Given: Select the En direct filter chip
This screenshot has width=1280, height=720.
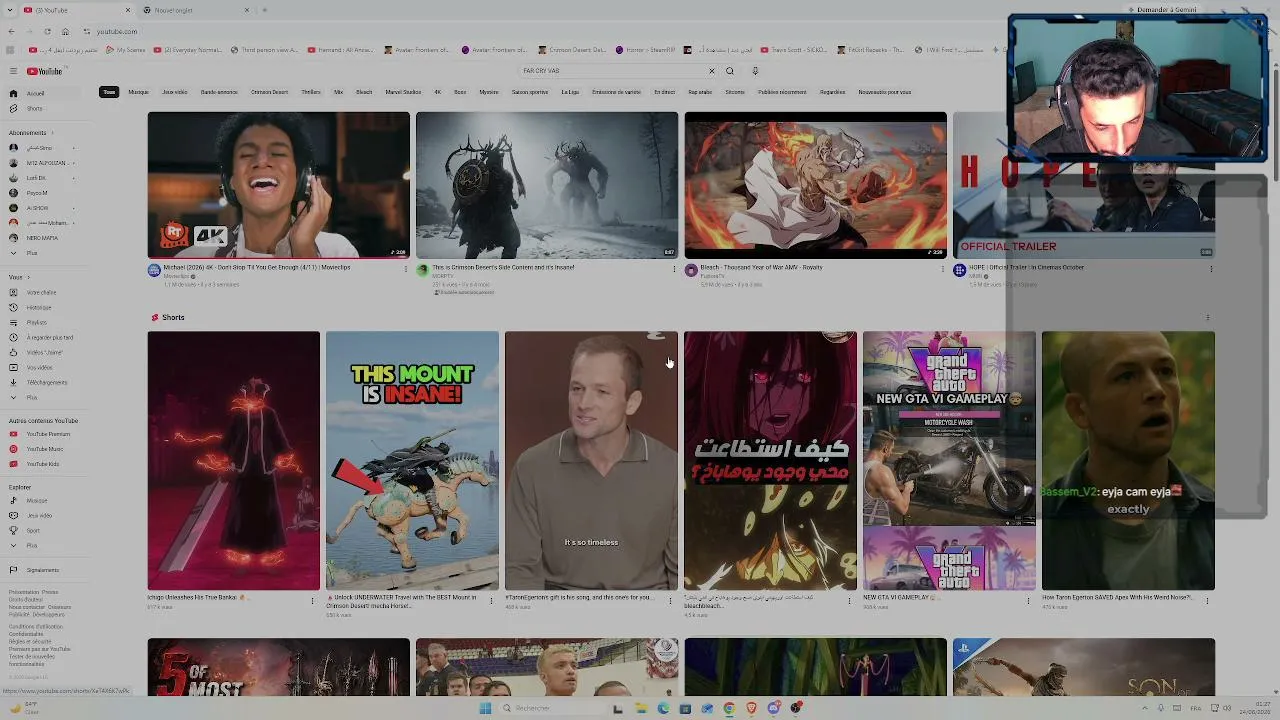Looking at the screenshot, I should 665,92.
